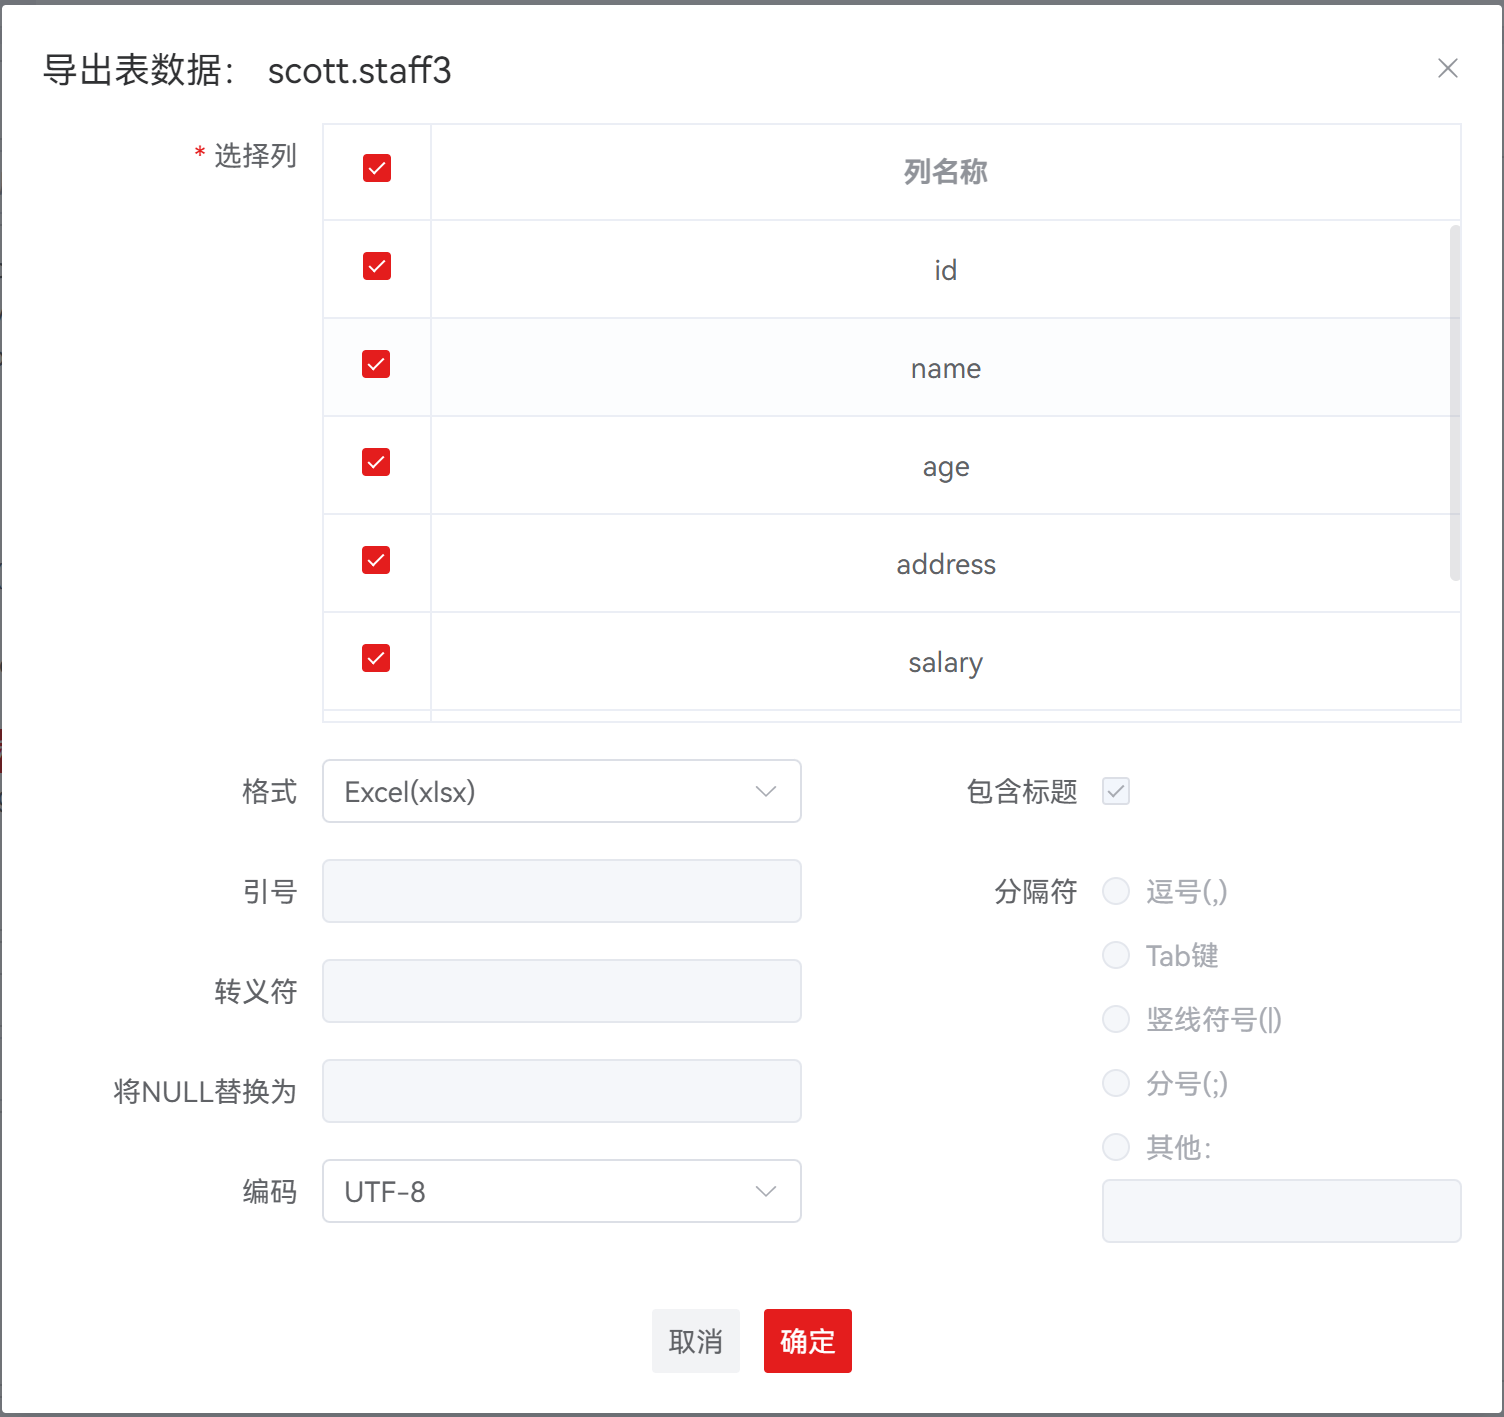Click the chevron arrow in the format selector
Image resolution: width=1504 pixels, height=1417 pixels.
click(x=766, y=791)
